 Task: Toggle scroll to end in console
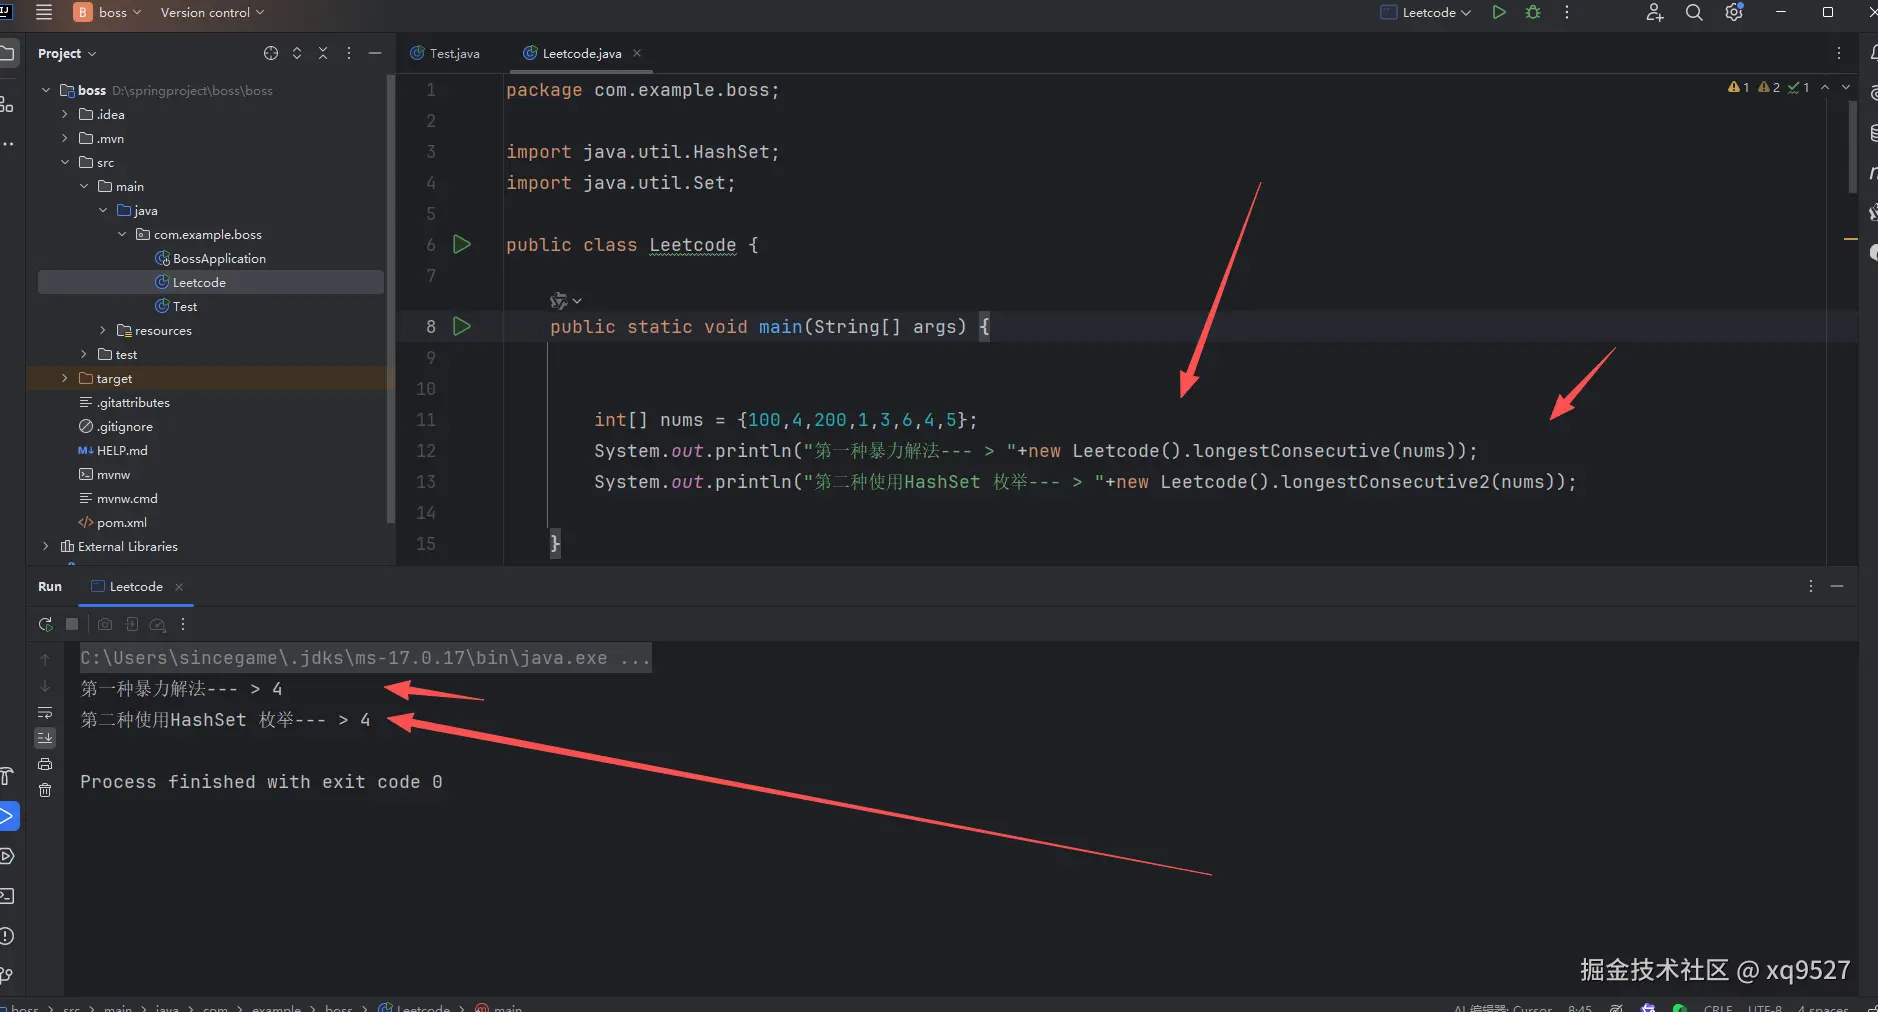click(x=45, y=738)
